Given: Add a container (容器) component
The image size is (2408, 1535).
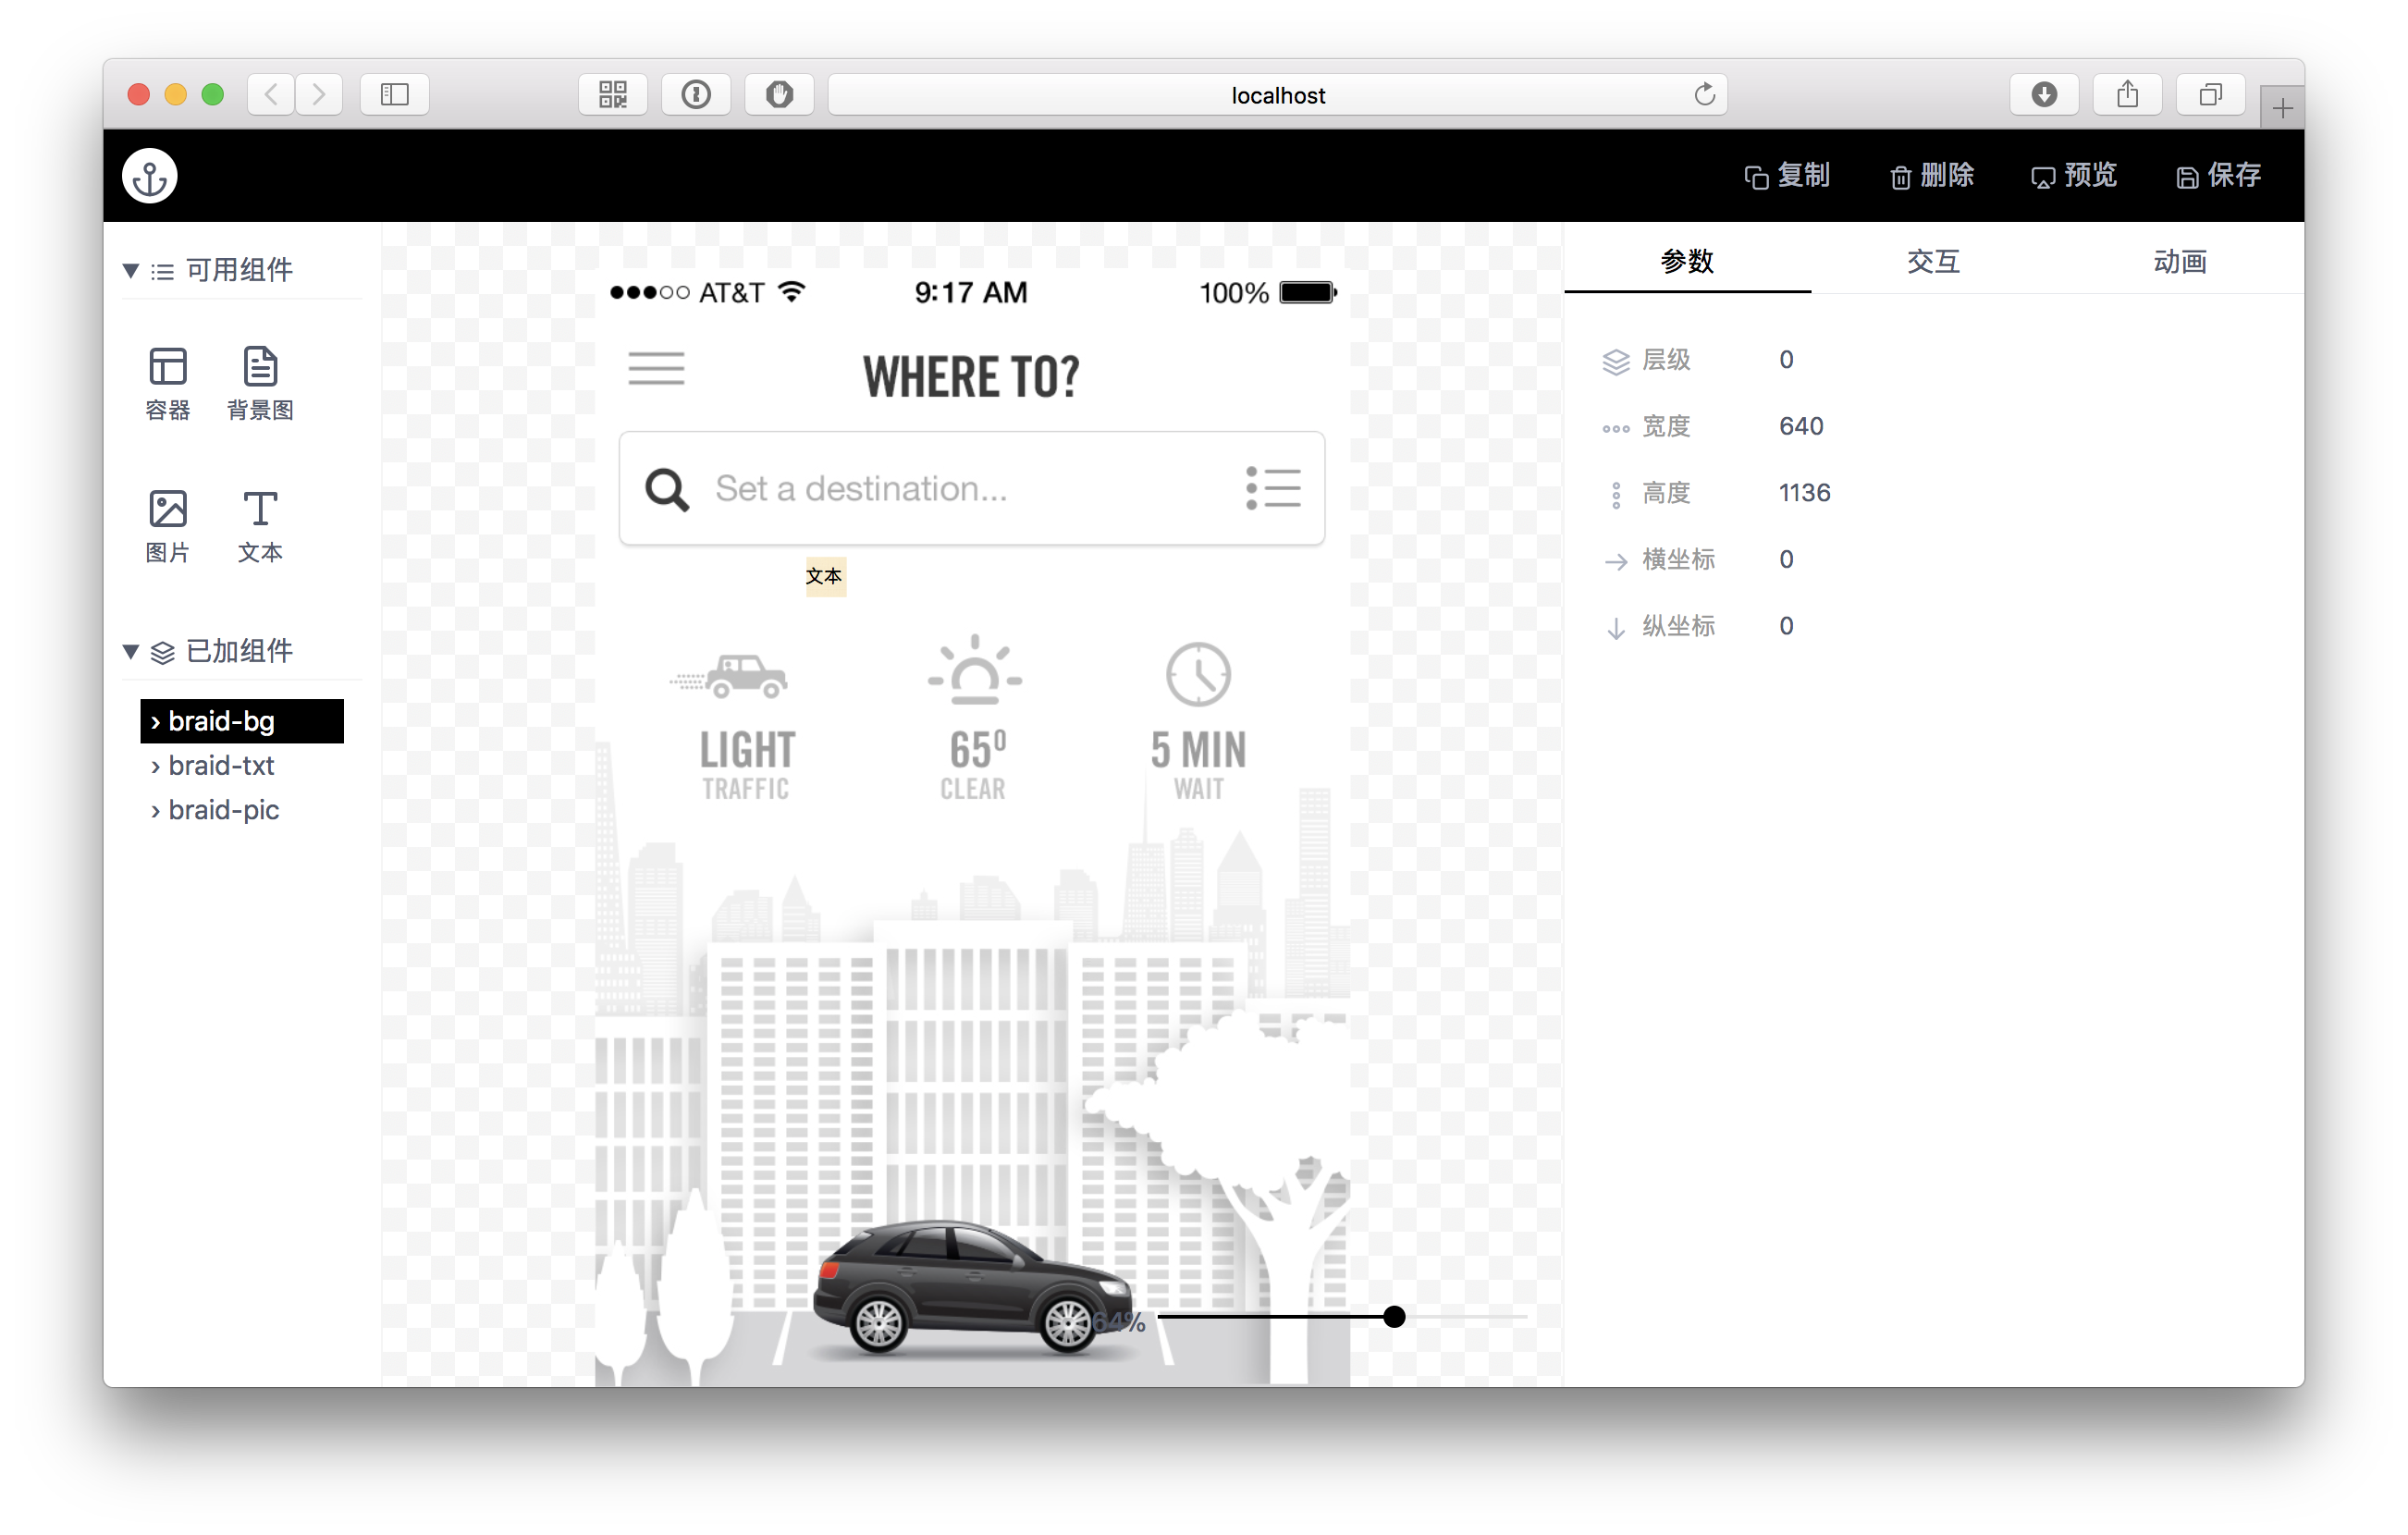Looking at the screenshot, I should (x=167, y=382).
